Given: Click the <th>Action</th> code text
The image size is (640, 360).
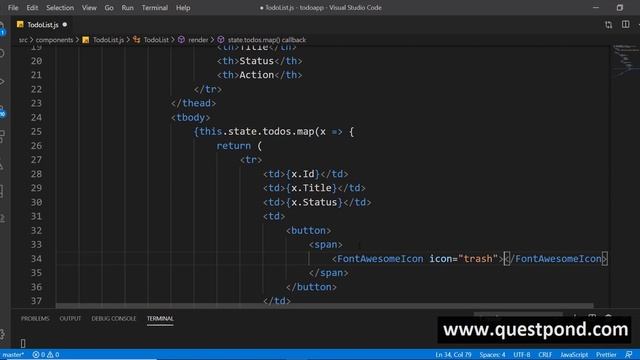Looking at the screenshot, I should point(260,75).
